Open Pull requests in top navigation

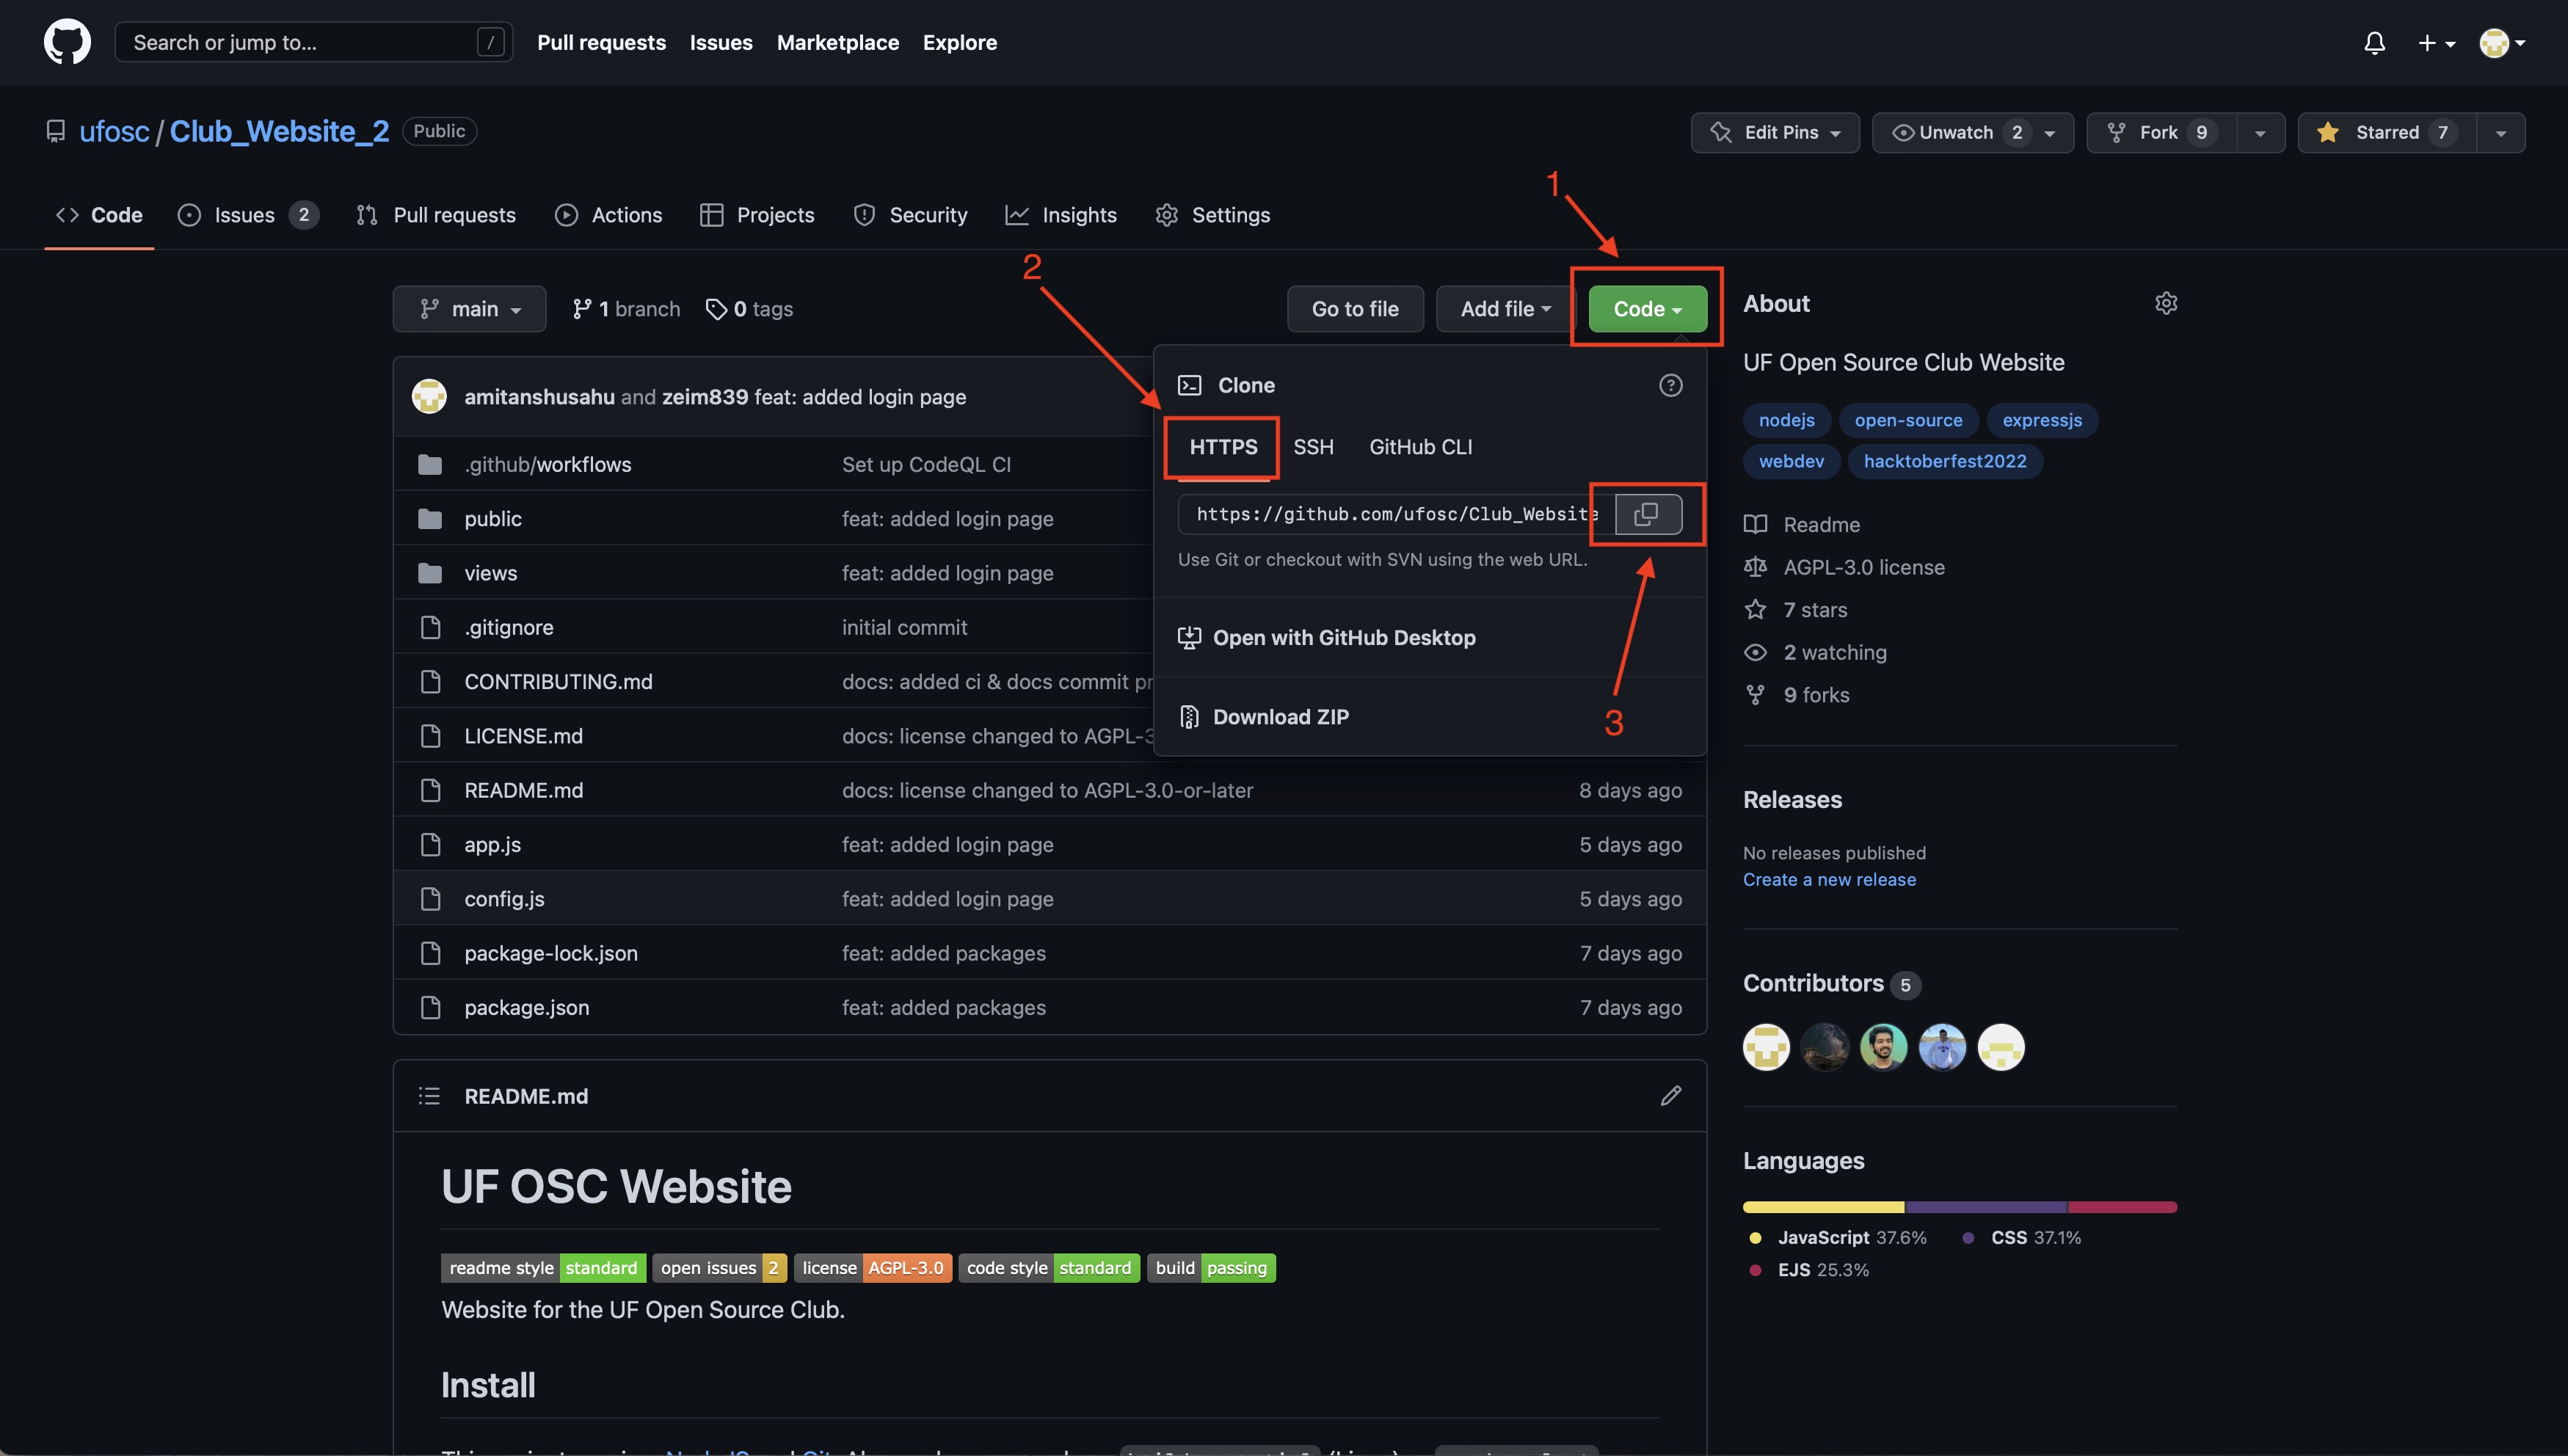(601, 42)
